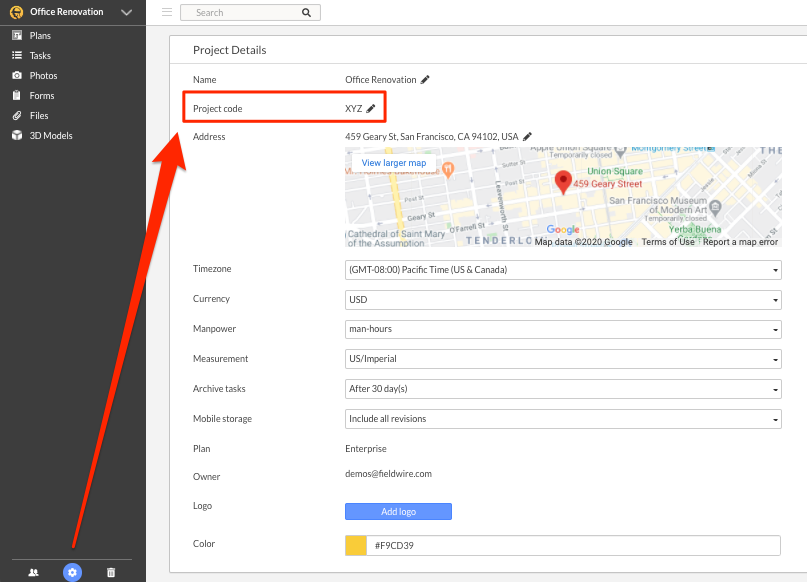
Task: Click the owner email demos@fieldwire.com
Action: point(389,474)
